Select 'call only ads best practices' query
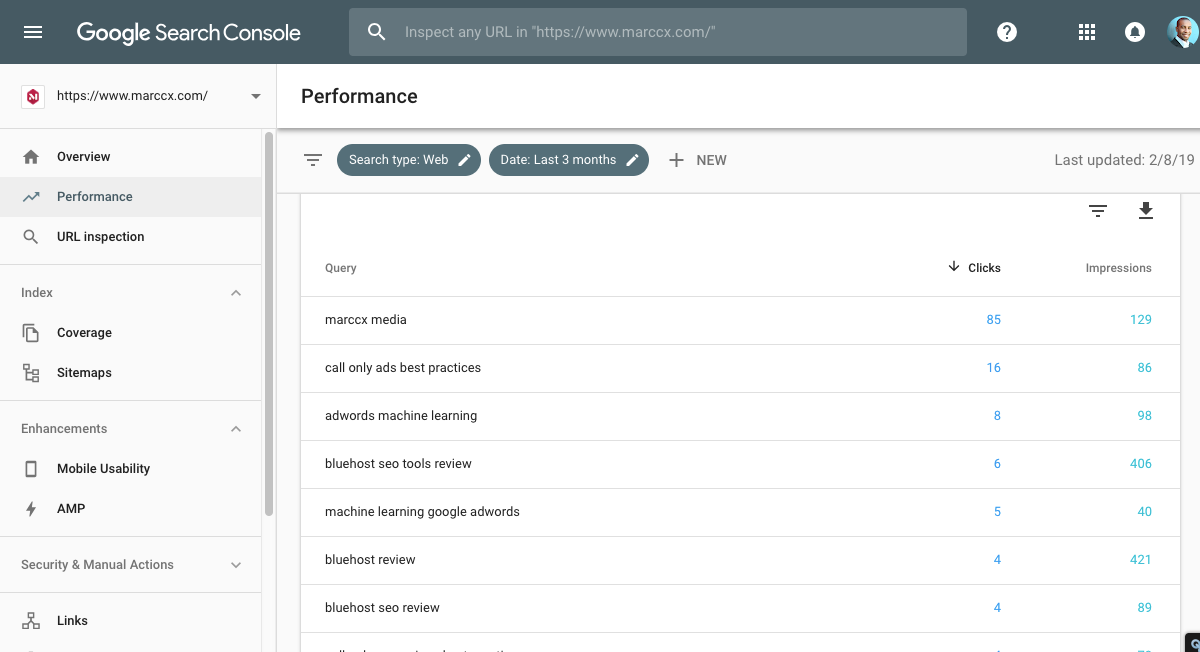This screenshot has height=652, width=1200. [738, 368]
